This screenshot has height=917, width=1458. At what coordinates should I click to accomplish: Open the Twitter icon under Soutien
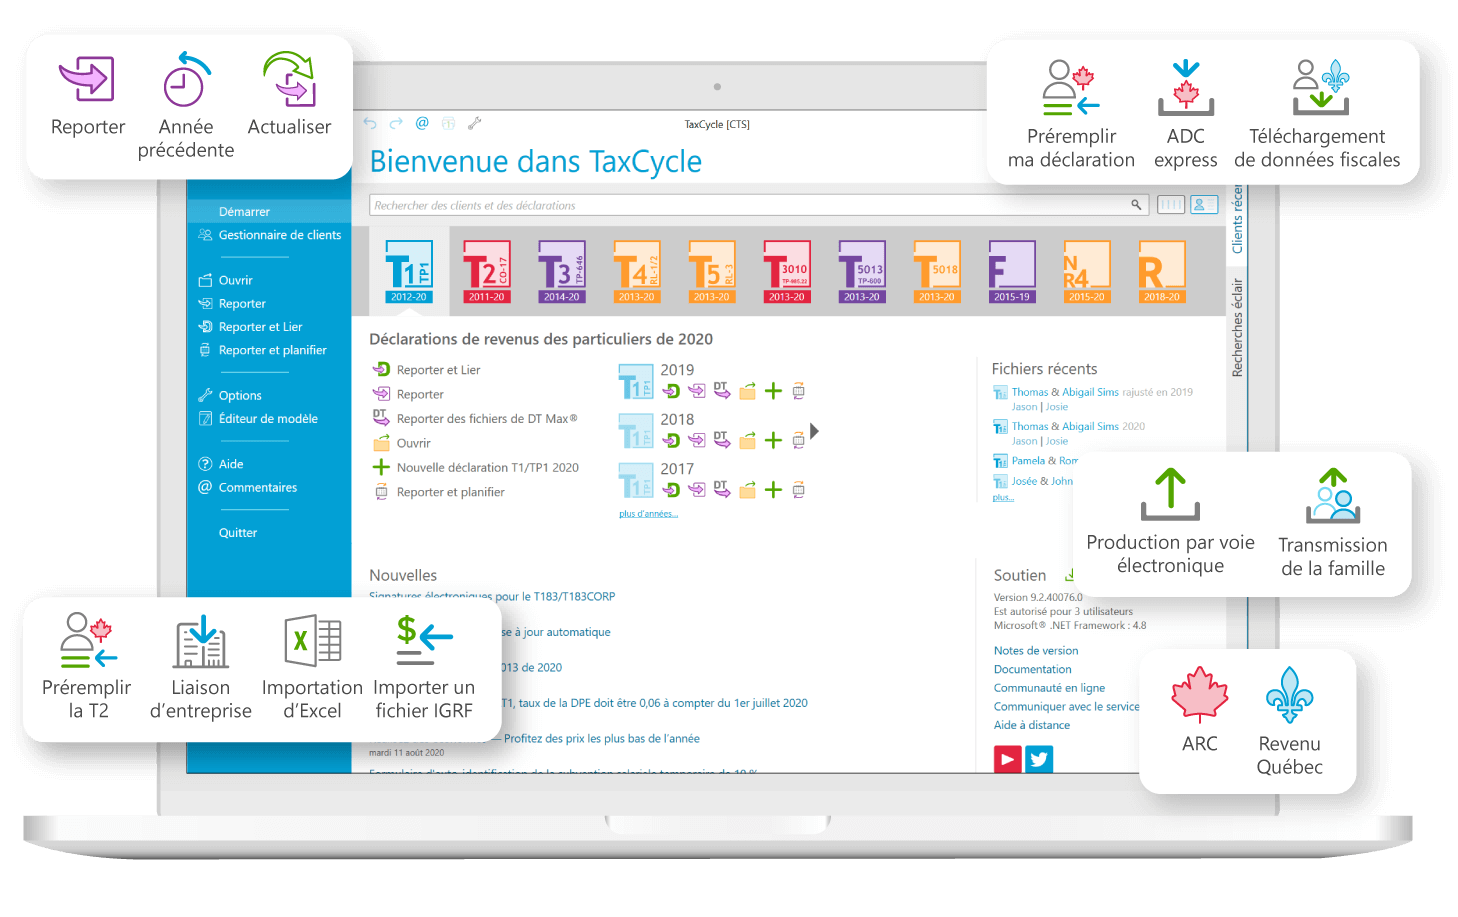(1039, 760)
